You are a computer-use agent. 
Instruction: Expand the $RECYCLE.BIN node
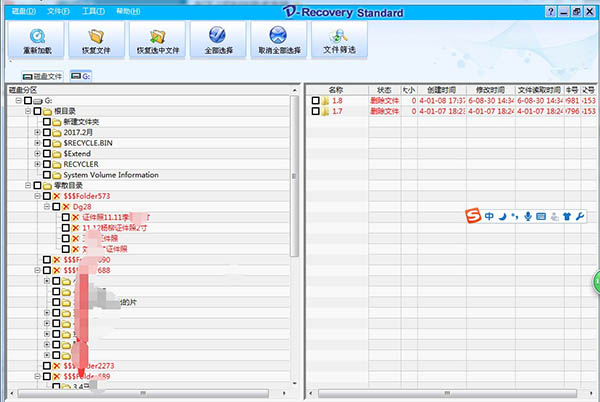(37, 143)
